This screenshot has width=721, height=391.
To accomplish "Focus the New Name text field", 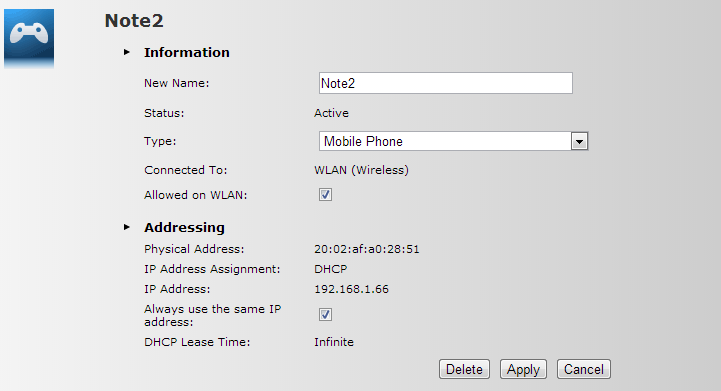I will 446,83.
